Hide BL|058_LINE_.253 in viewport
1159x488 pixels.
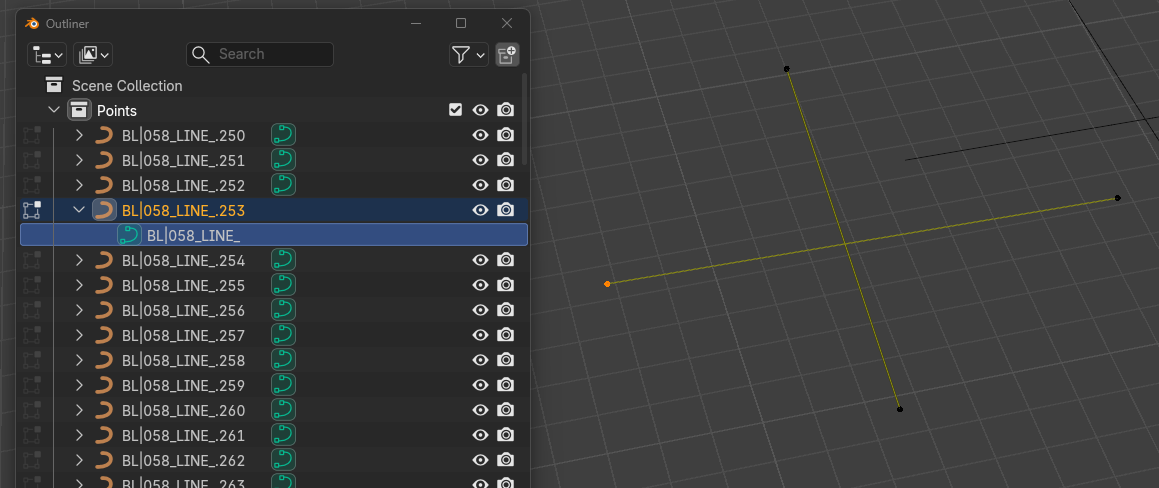coord(480,210)
